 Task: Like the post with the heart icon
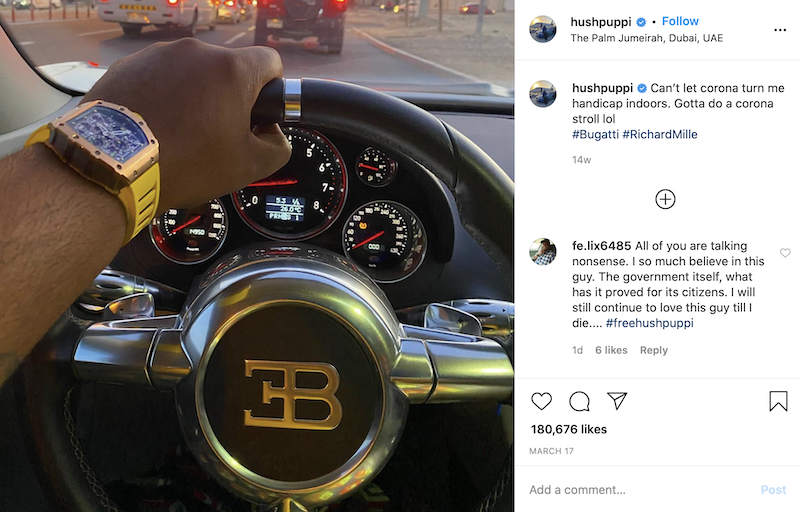pyautogui.click(x=541, y=401)
